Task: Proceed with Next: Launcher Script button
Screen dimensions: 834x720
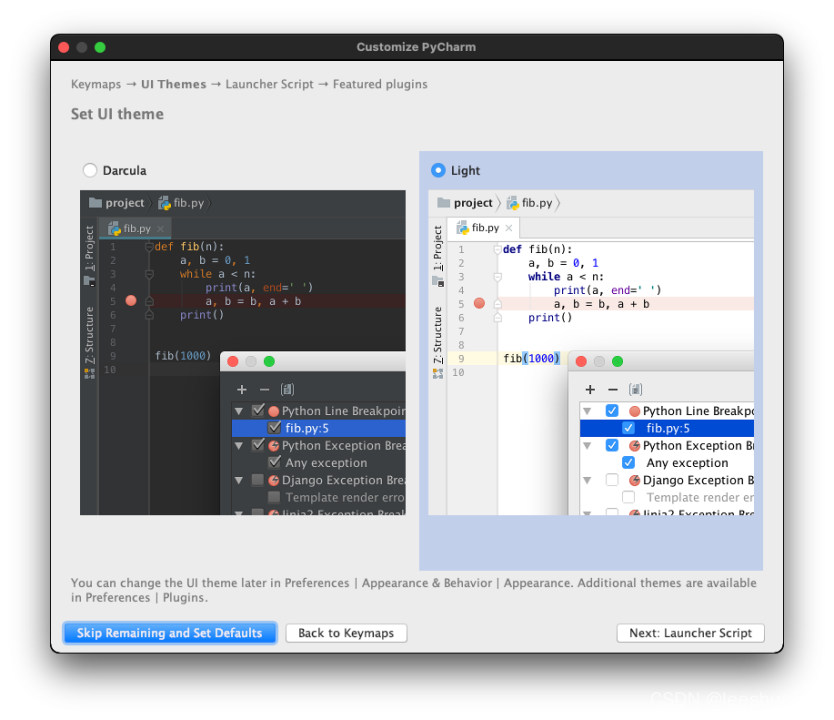Action: click(x=690, y=633)
